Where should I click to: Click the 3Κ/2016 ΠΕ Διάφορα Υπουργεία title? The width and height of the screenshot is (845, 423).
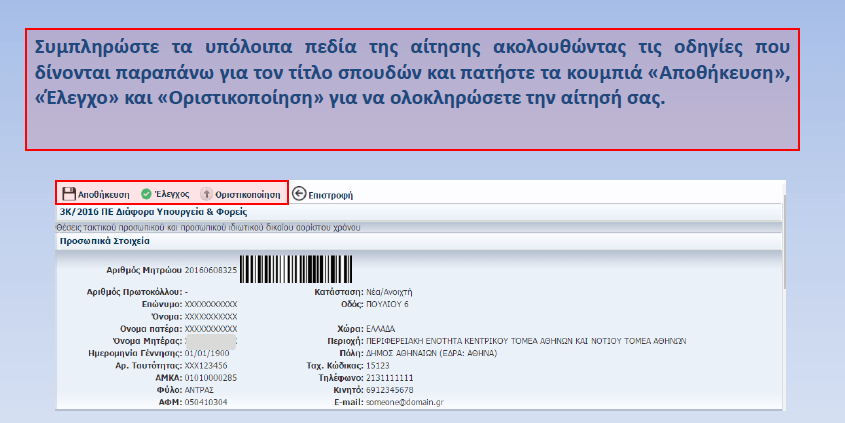153,212
